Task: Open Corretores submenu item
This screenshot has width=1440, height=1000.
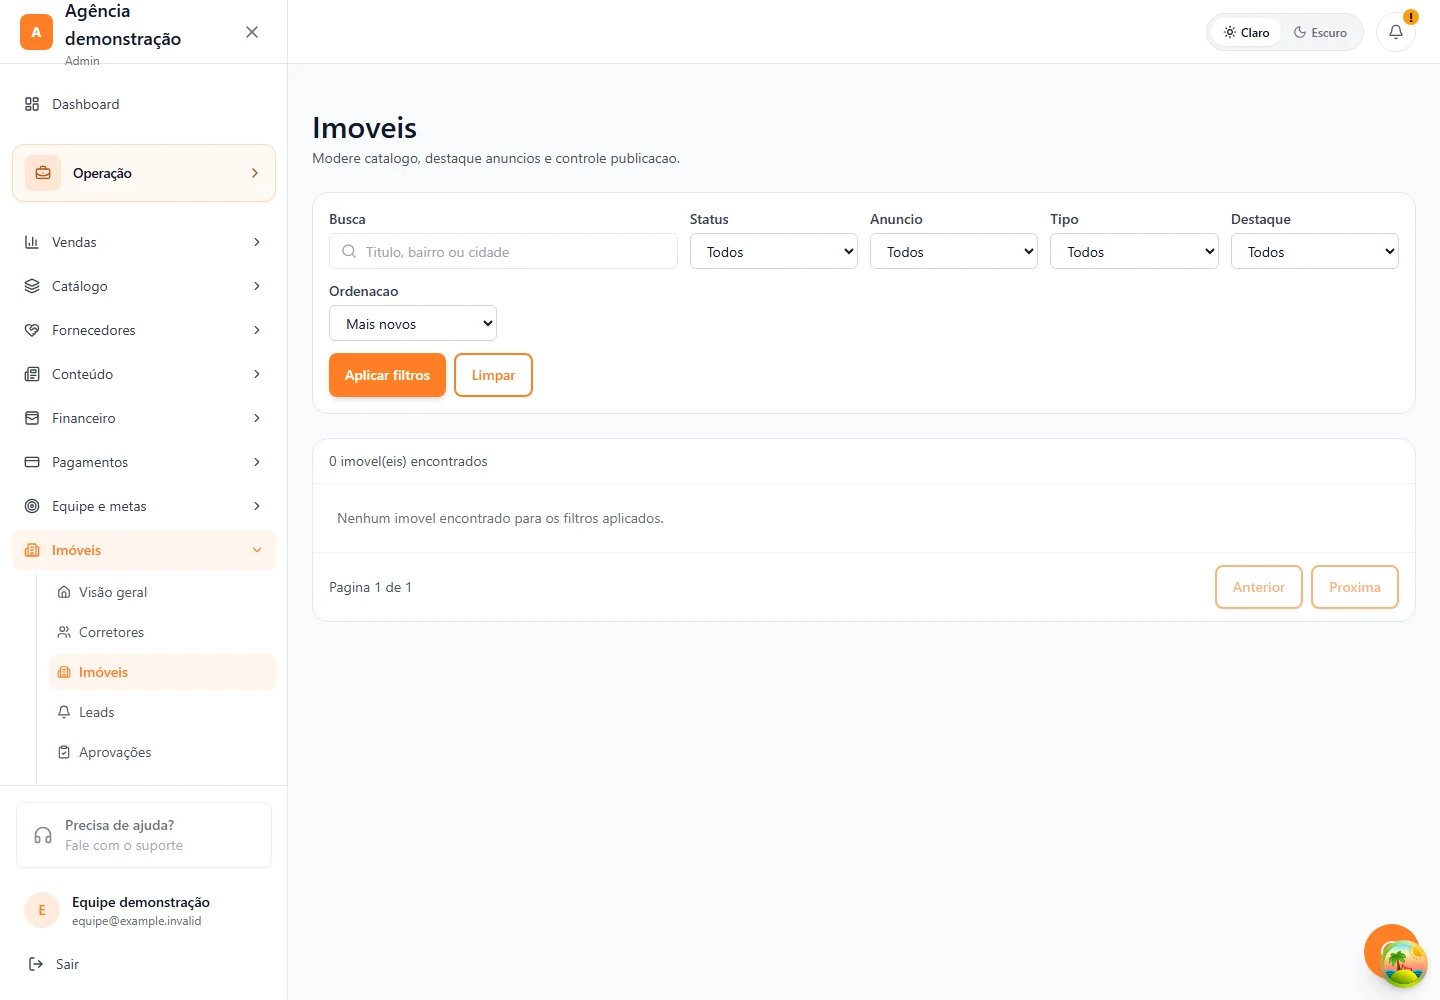Action: [x=162, y=632]
